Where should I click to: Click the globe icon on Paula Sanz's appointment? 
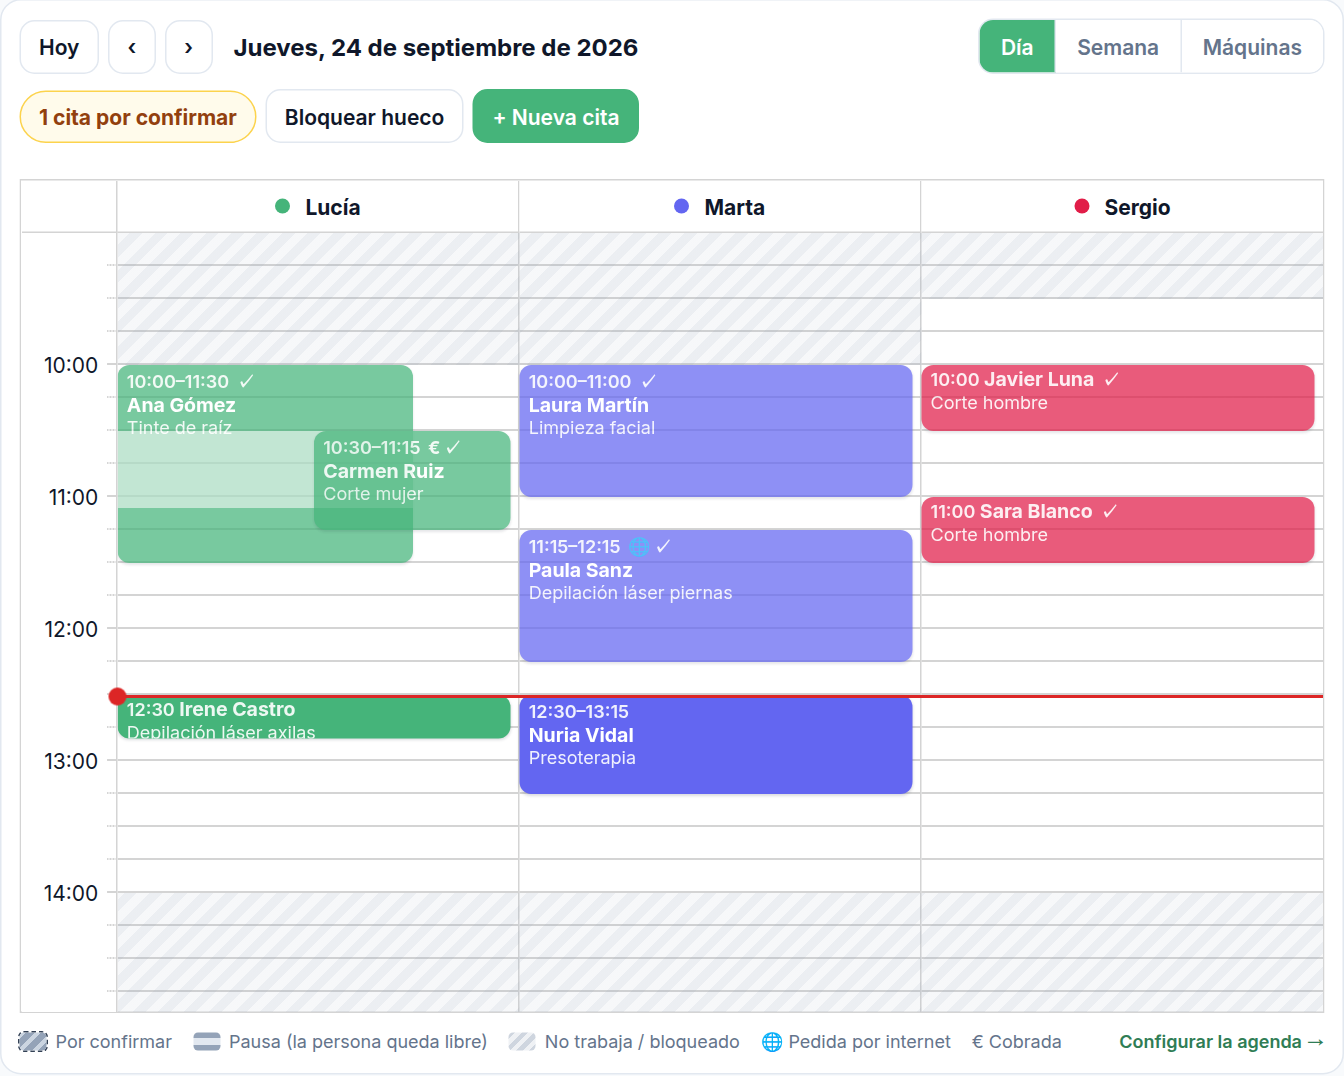(x=639, y=546)
